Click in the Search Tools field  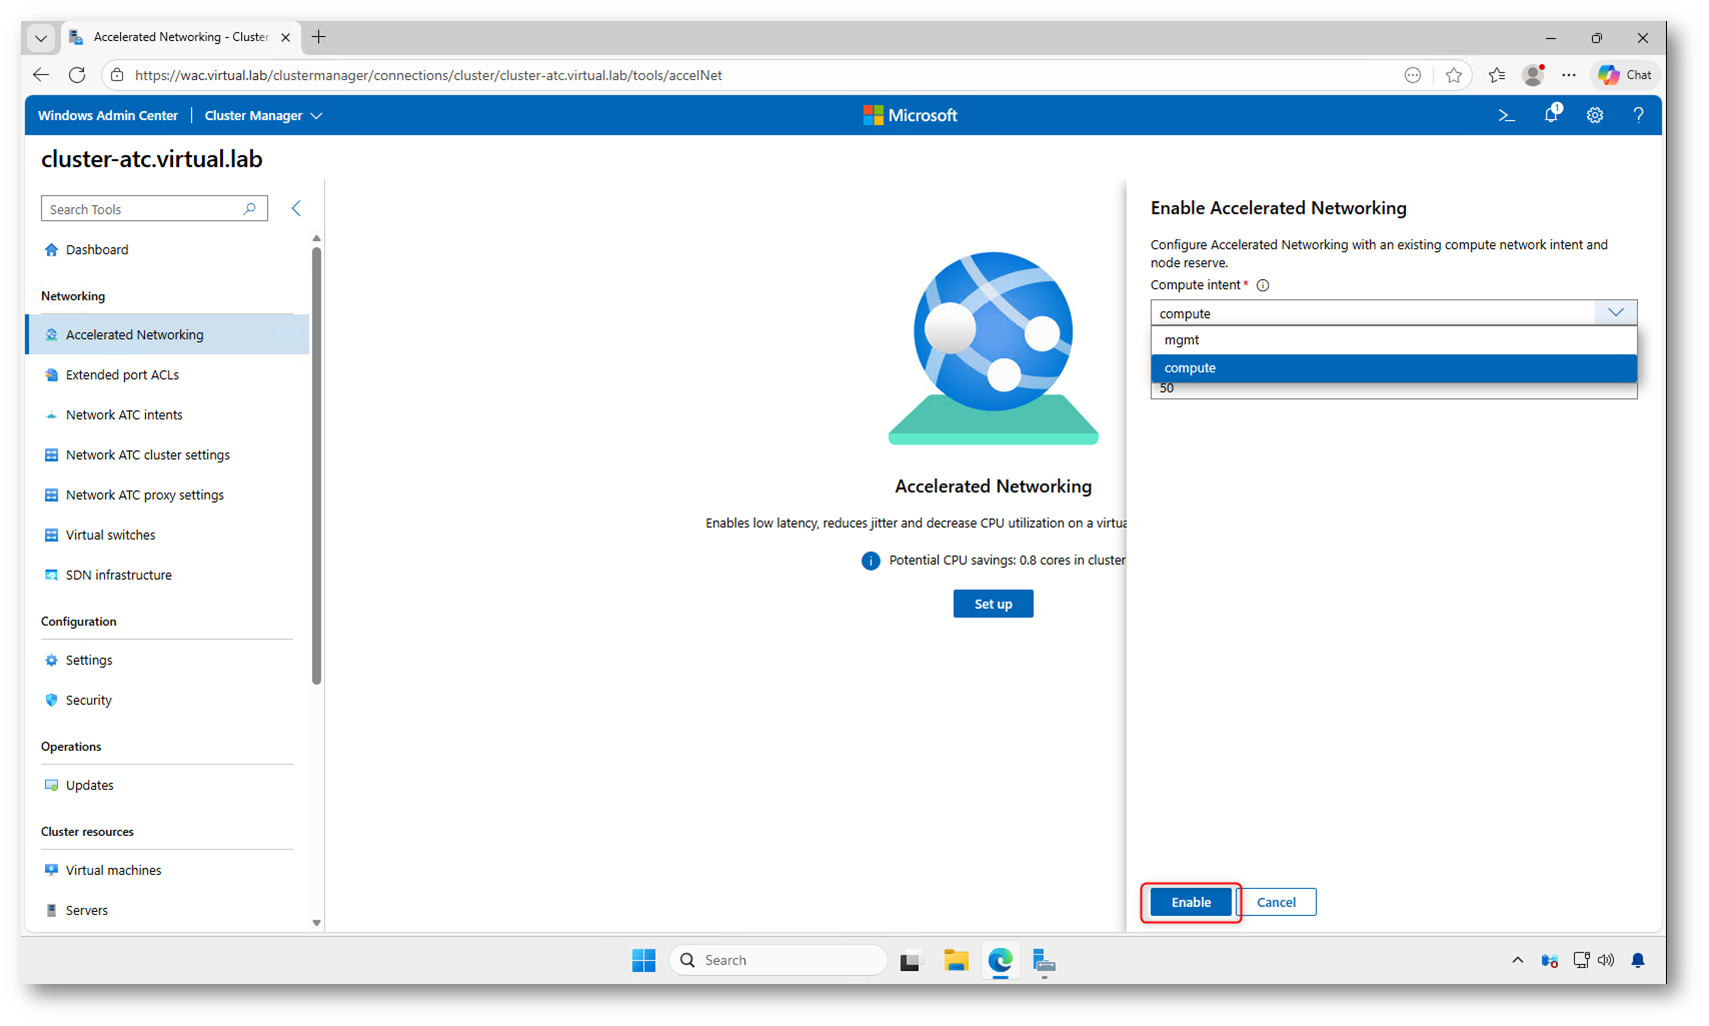[x=140, y=209]
